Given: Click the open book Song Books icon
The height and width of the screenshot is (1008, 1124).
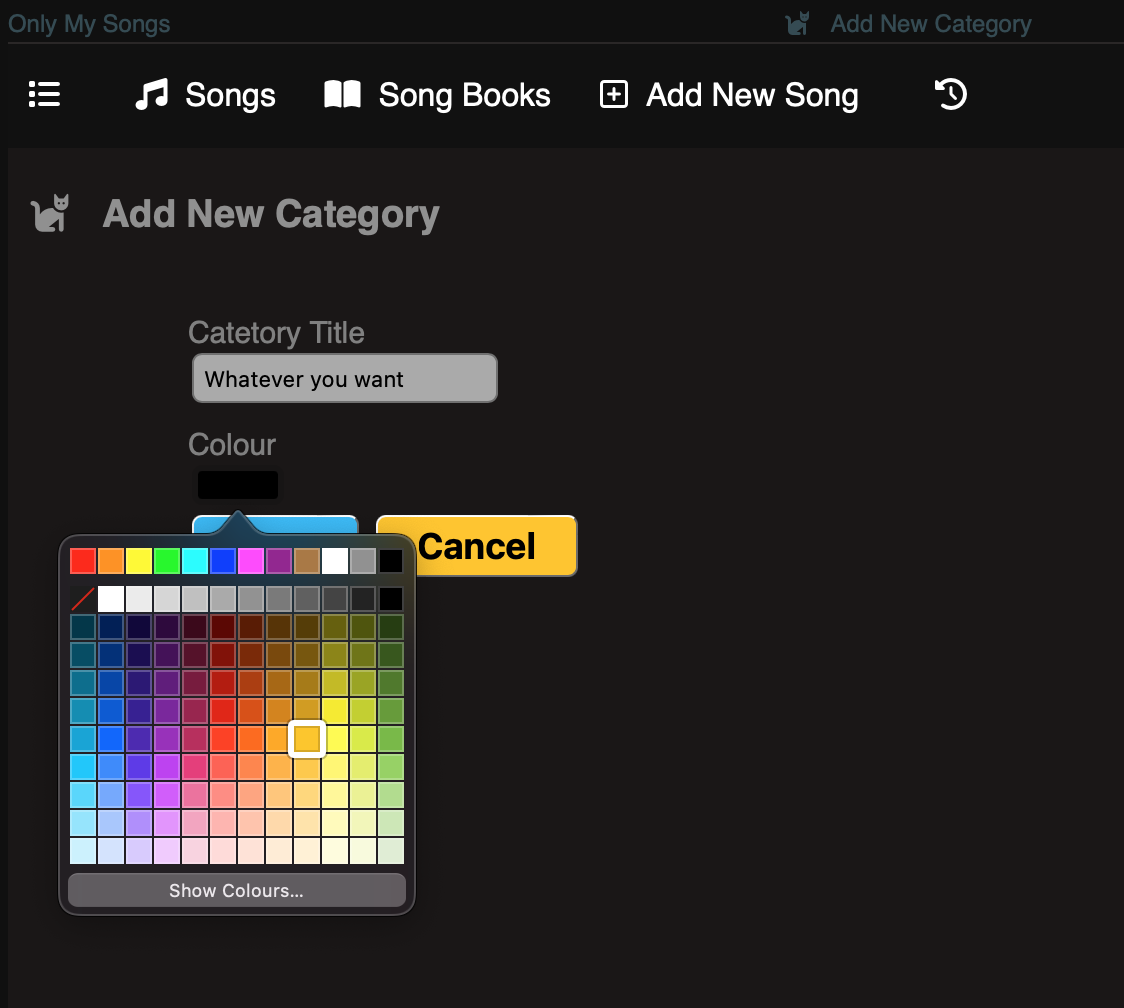Looking at the screenshot, I should 342,95.
